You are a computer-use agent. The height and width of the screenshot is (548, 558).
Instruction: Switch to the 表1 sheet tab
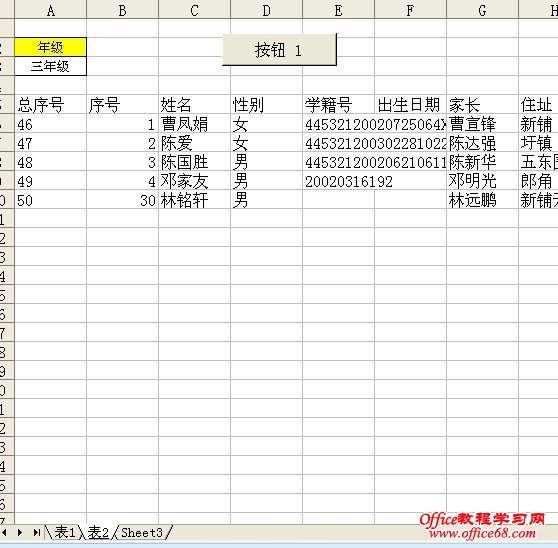coord(65,533)
